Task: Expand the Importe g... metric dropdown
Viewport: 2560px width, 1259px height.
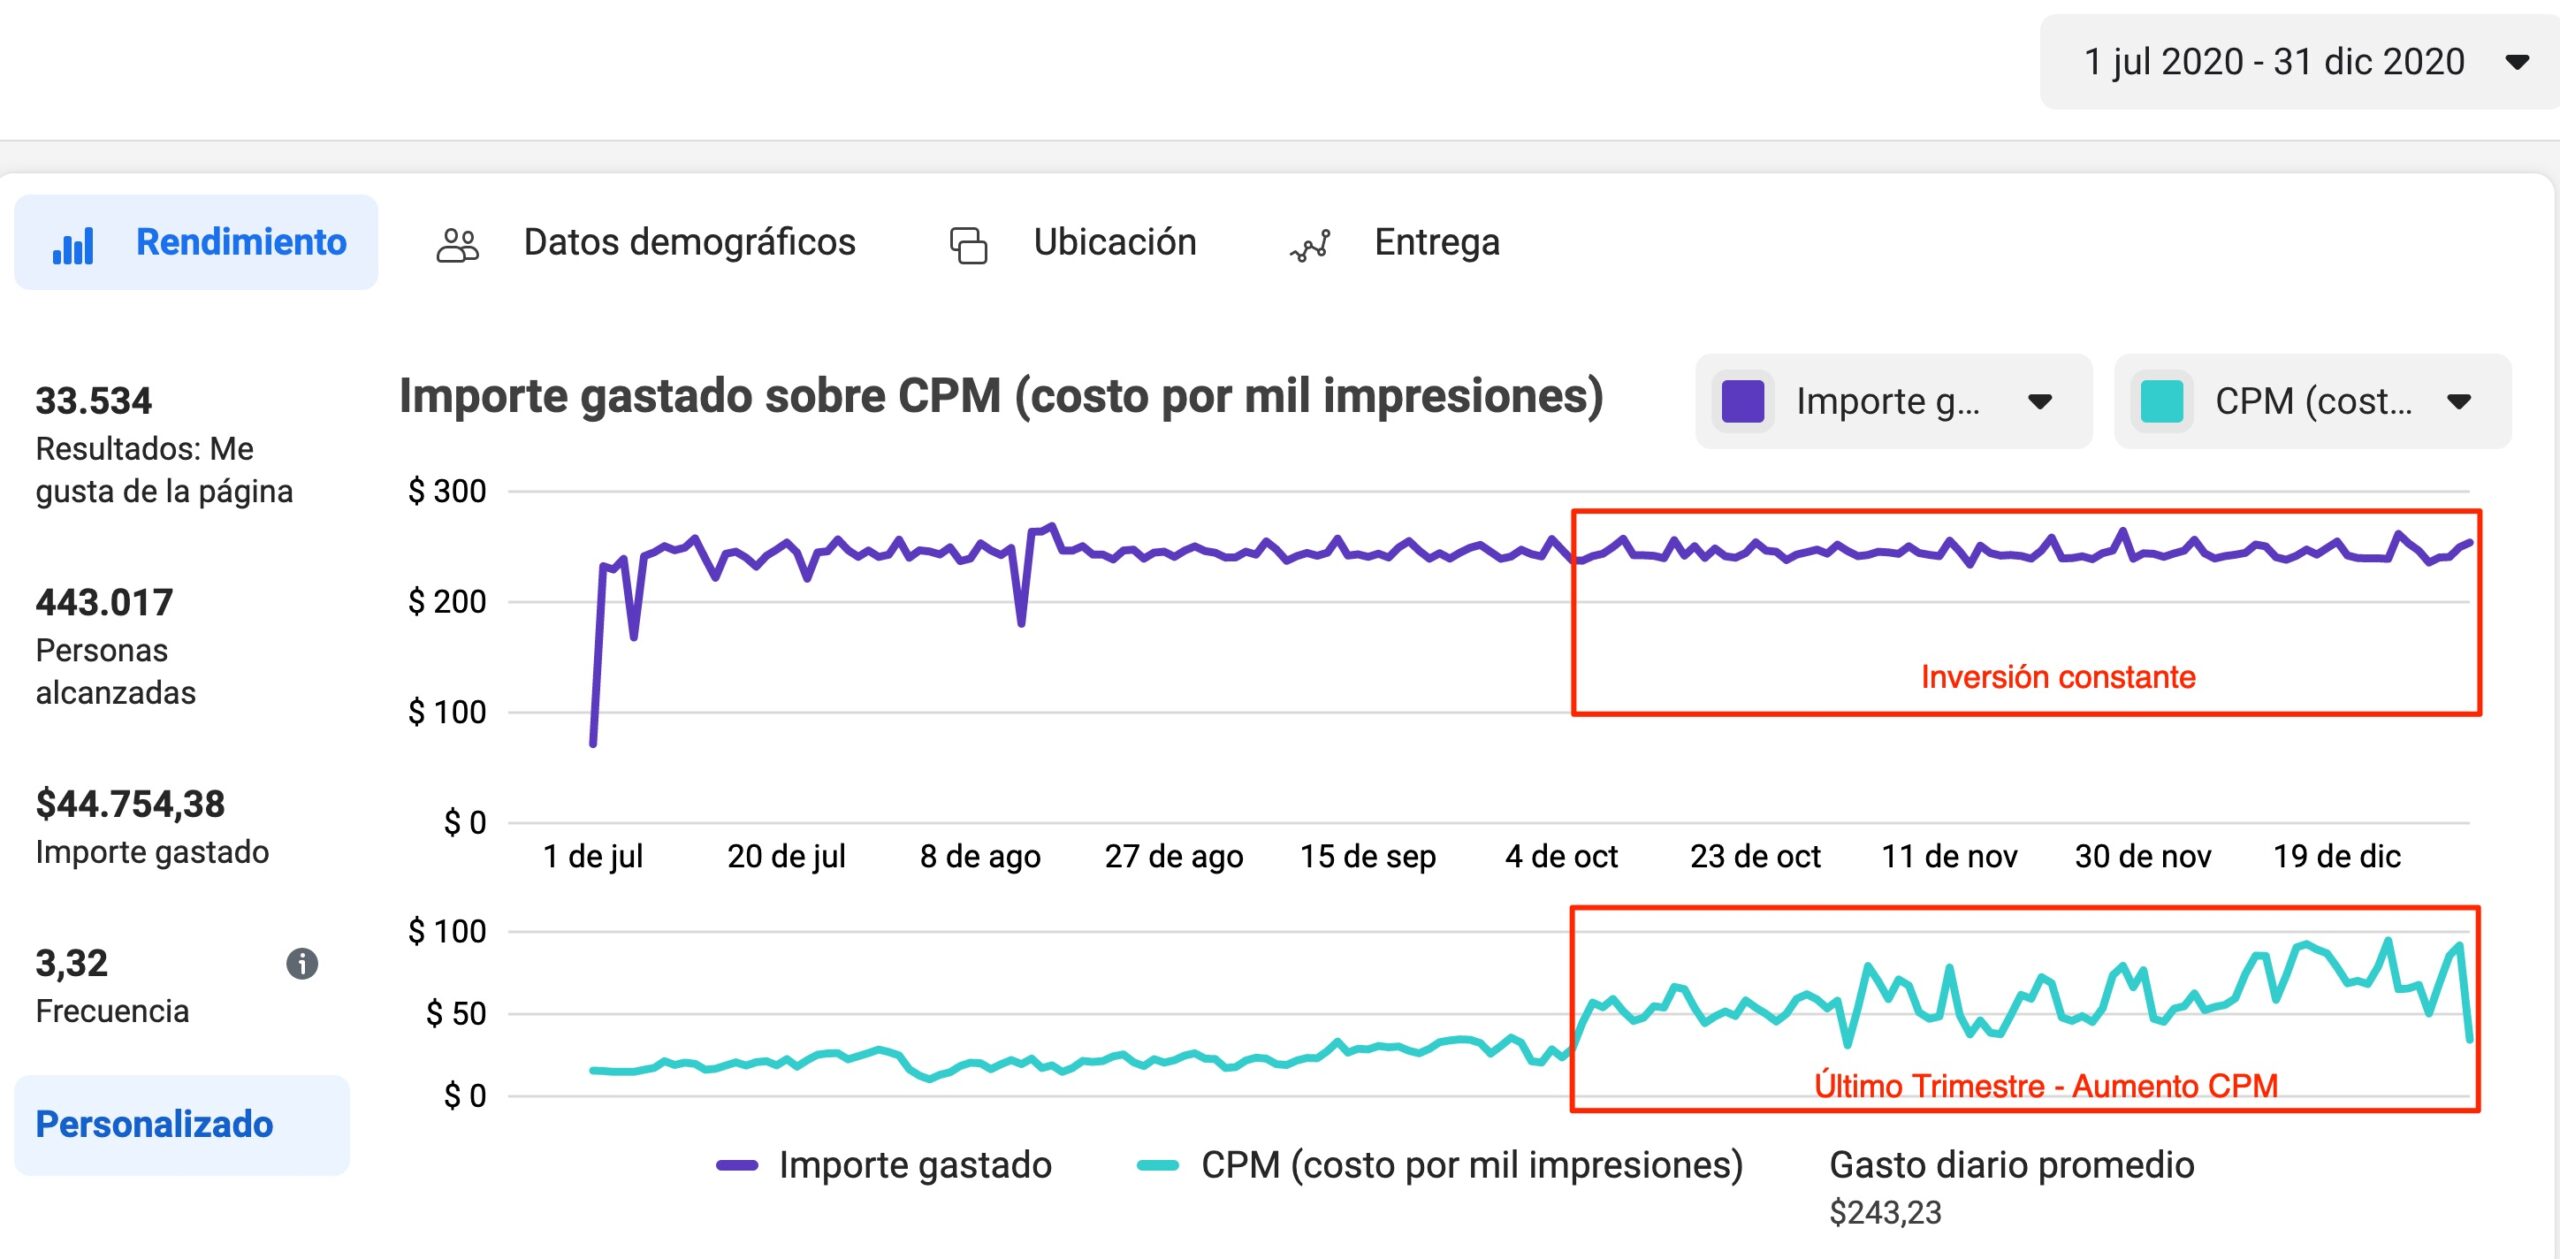Action: [x=2040, y=401]
